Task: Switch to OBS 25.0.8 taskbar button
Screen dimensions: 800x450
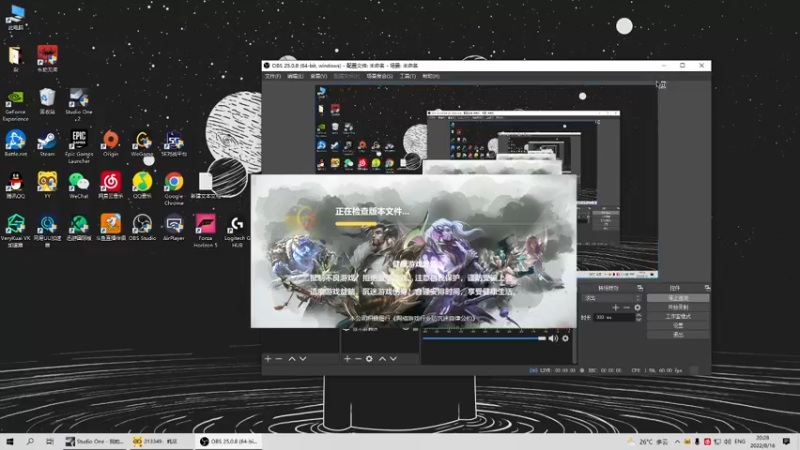Action: pyautogui.click(x=229, y=441)
